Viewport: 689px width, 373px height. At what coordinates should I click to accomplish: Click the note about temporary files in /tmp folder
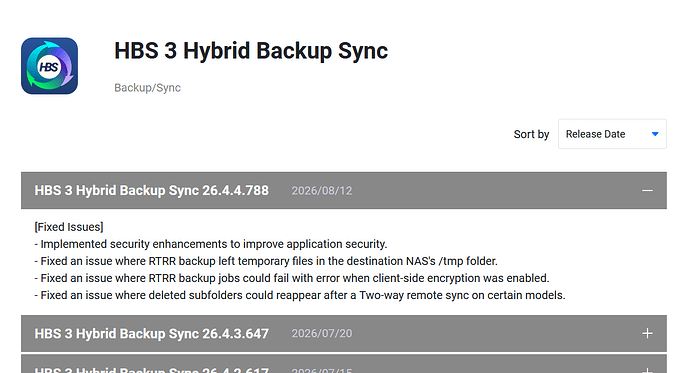tap(266, 261)
